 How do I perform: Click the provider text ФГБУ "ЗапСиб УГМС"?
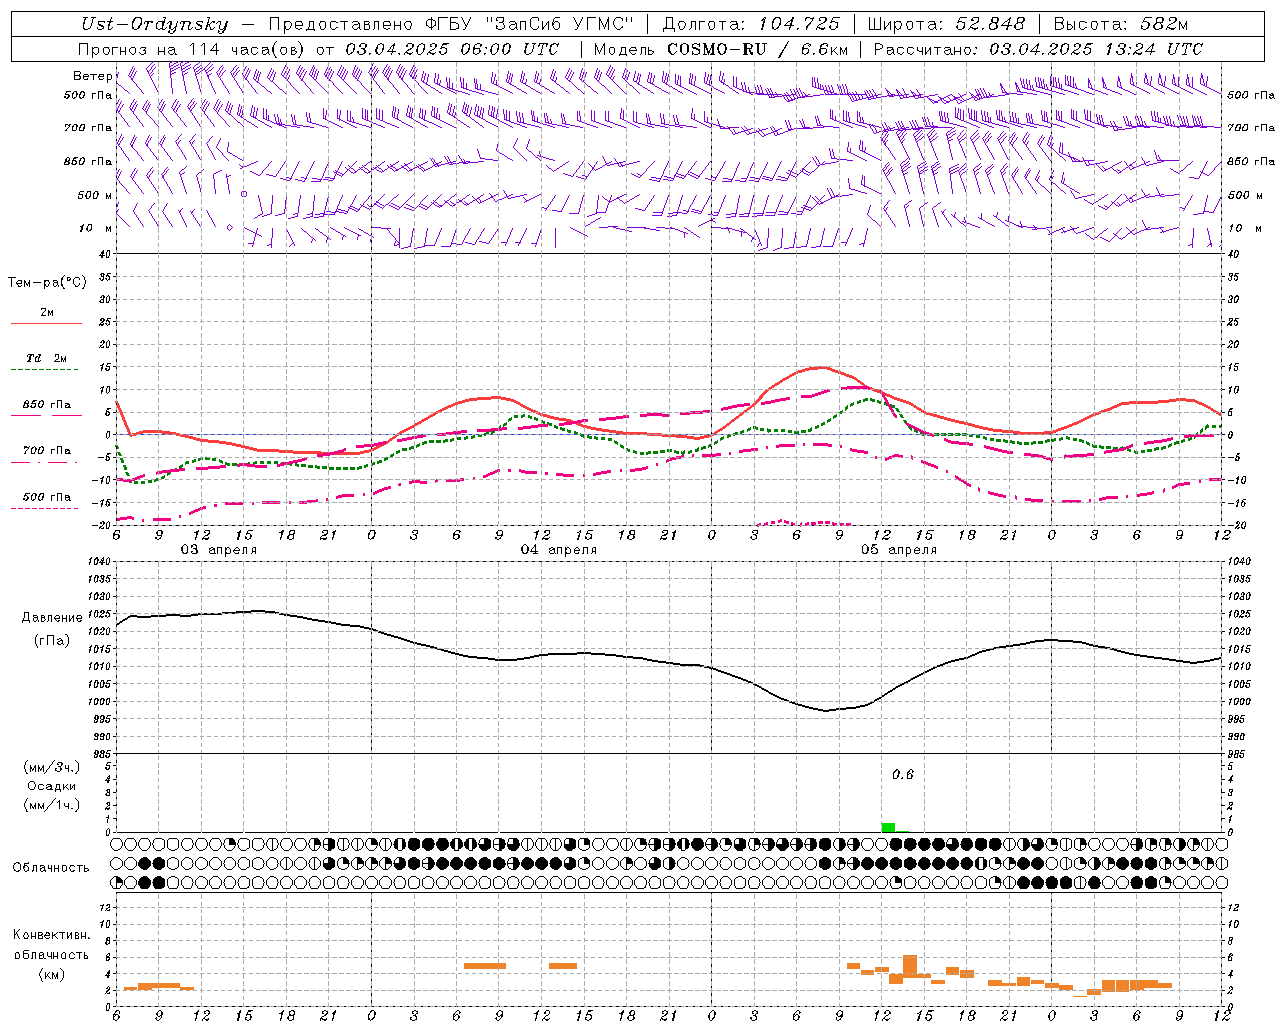(x=528, y=24)
